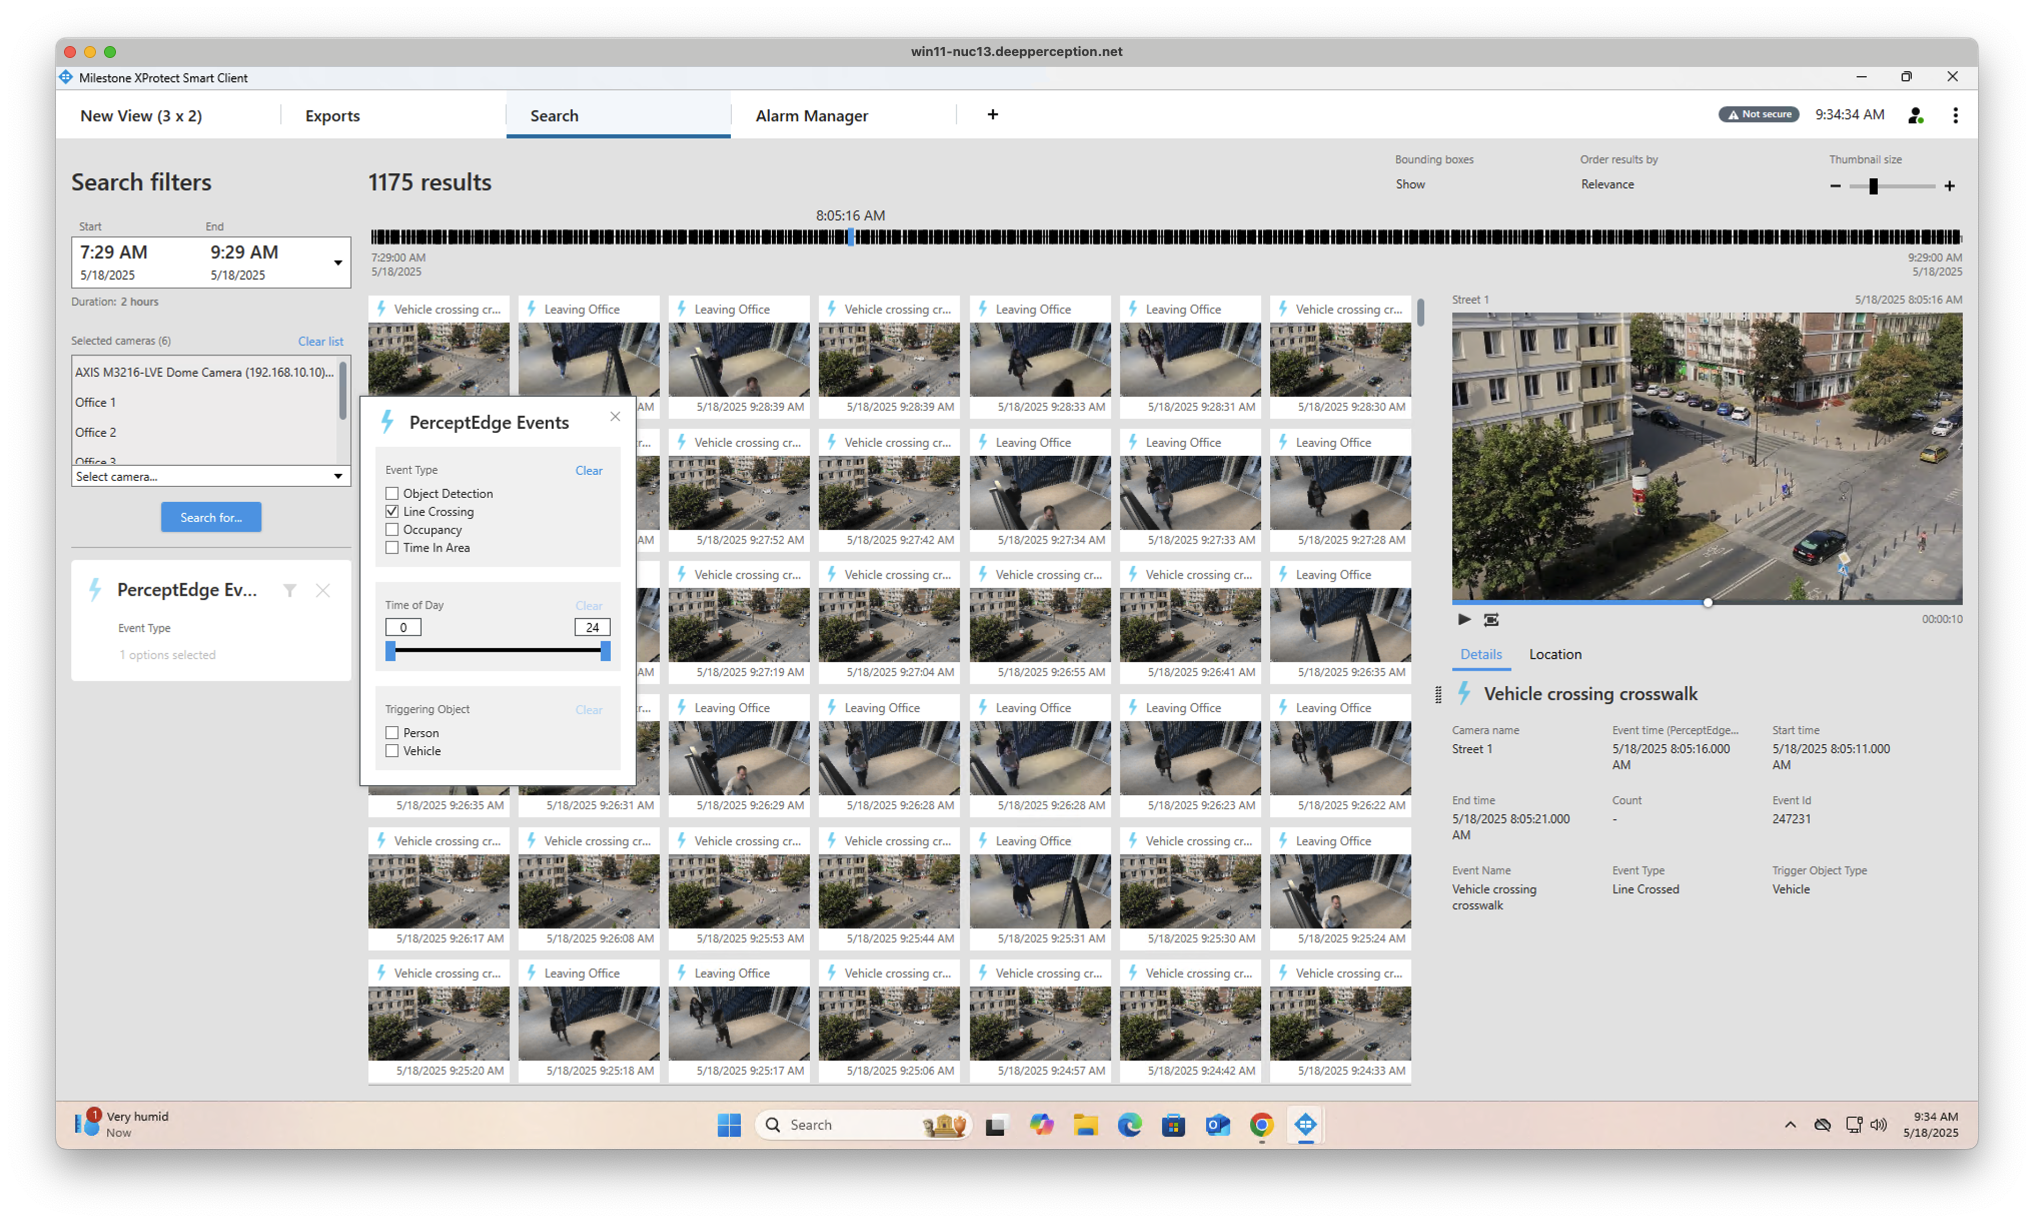Click the filter funnel icon on PerceptEdge card
Viewport: 2034px width, 1223px height.
(290, 590)
